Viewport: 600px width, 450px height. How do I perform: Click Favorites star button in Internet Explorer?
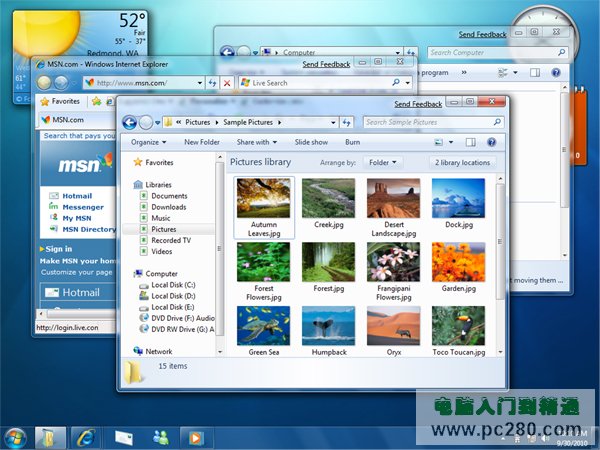click(60, 101)
